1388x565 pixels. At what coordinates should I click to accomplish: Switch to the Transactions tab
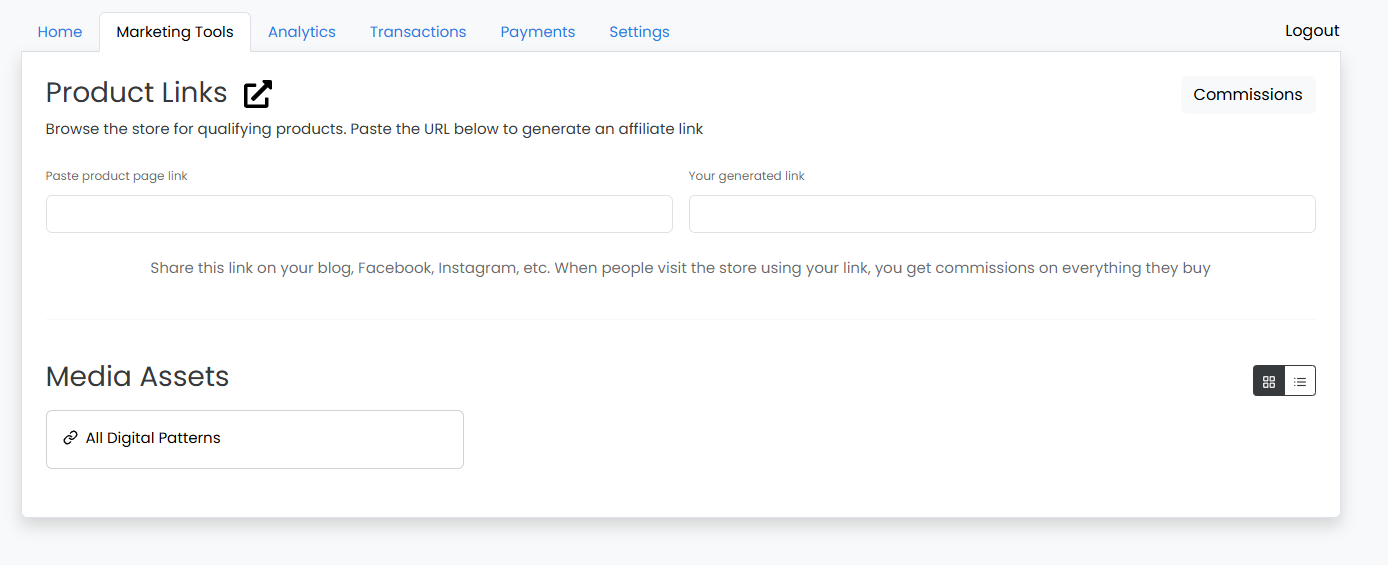(x=418, y=32)
